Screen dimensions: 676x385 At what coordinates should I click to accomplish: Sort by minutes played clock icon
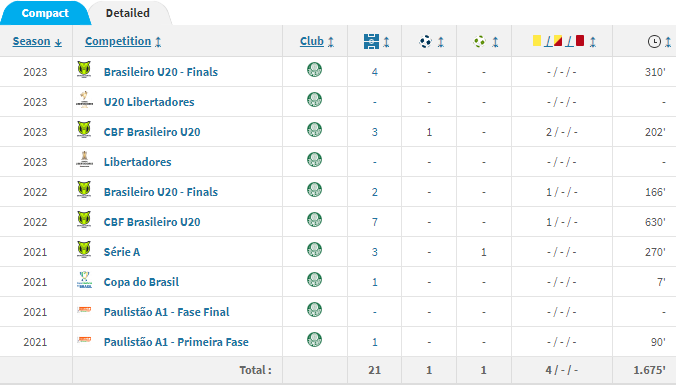point(654,41)
